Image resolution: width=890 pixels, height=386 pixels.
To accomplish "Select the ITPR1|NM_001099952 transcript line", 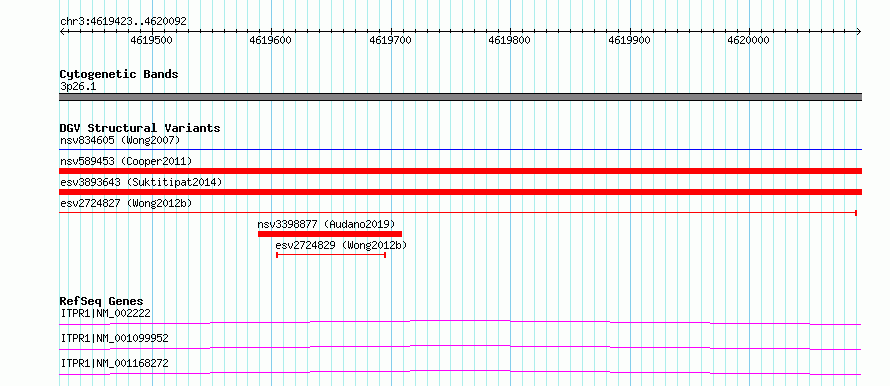I will tap(460, 347).
